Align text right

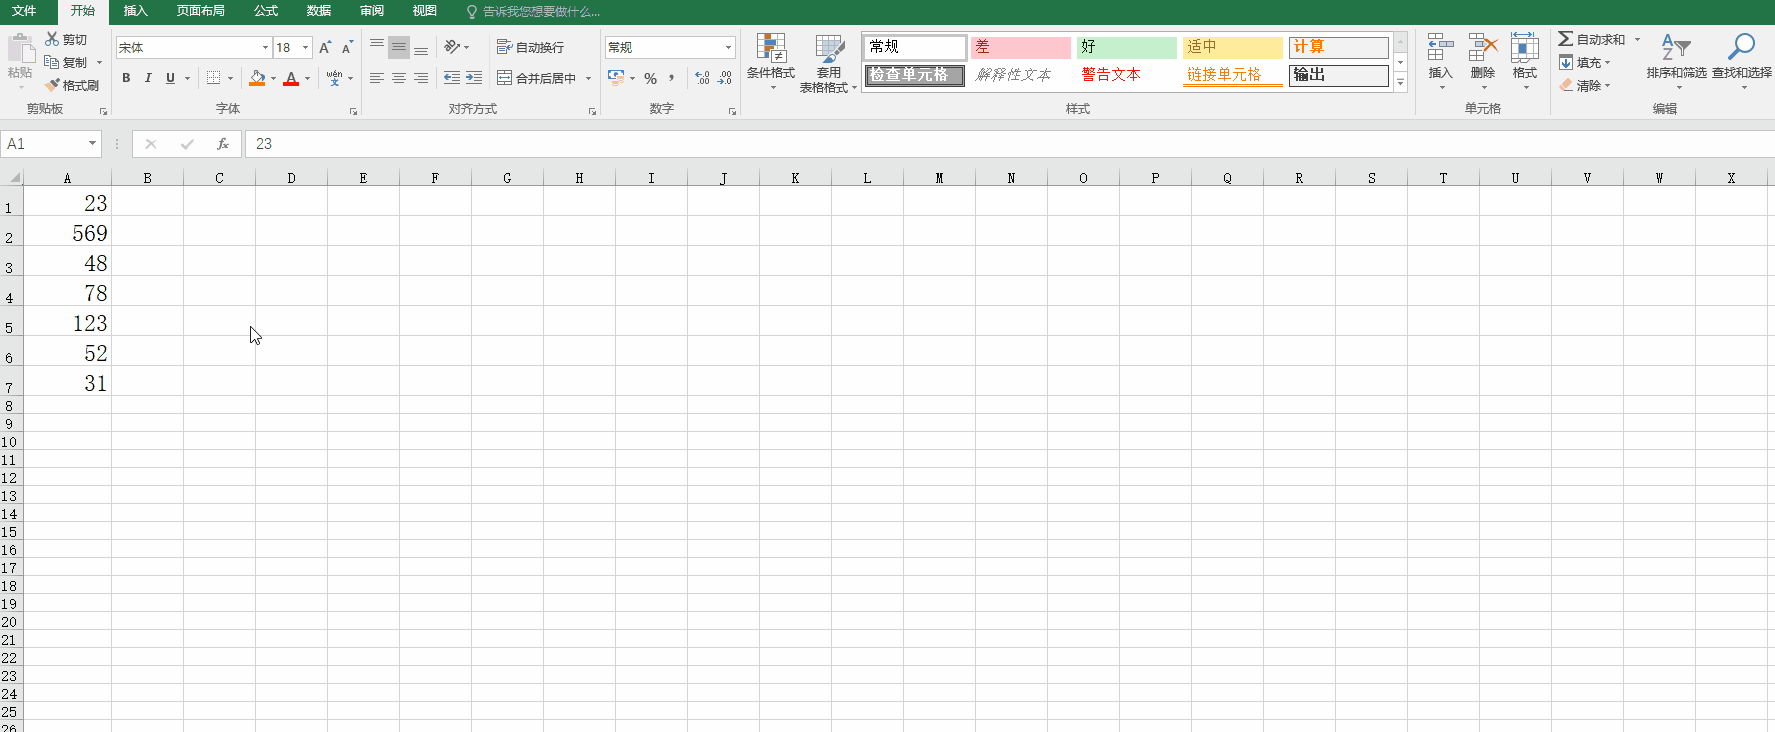coord(421,78)
